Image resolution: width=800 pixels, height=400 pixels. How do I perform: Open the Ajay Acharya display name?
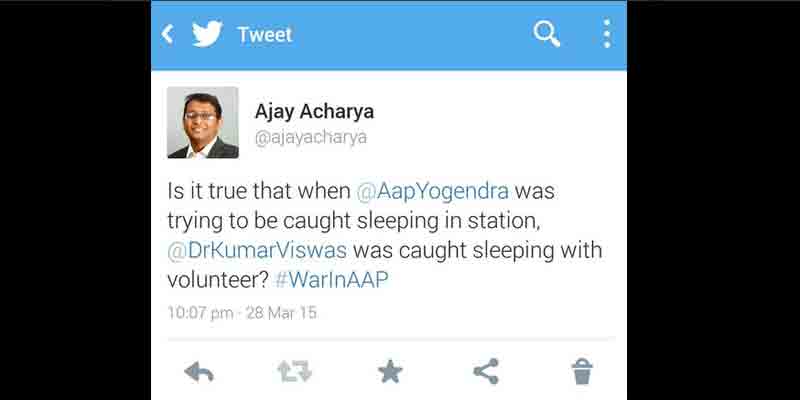coord(314,112)
